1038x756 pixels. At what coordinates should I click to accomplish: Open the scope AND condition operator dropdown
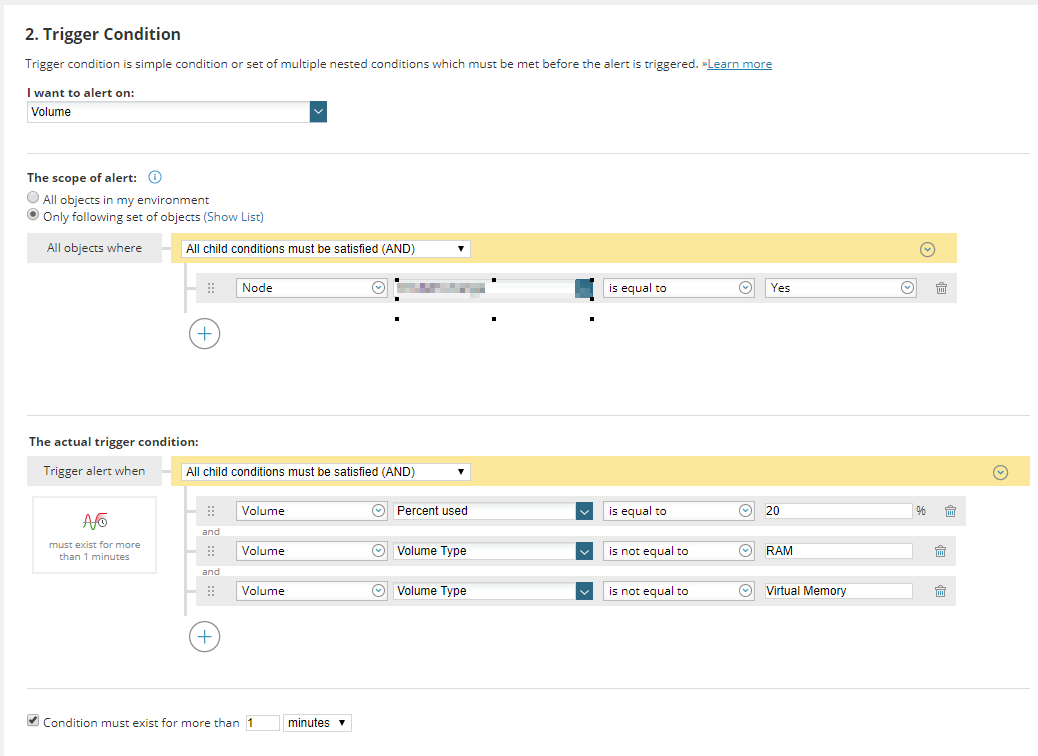327,248
